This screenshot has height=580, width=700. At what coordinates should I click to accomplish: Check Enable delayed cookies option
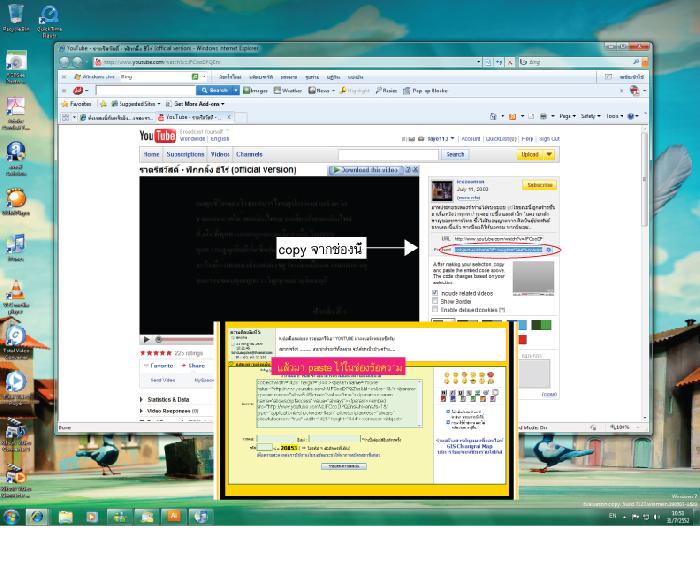pyautogui.click(x=435, y=309)
